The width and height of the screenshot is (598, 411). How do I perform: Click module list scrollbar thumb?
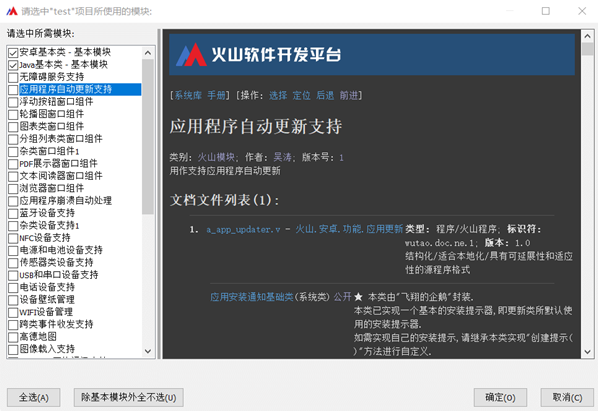(148, 136)
